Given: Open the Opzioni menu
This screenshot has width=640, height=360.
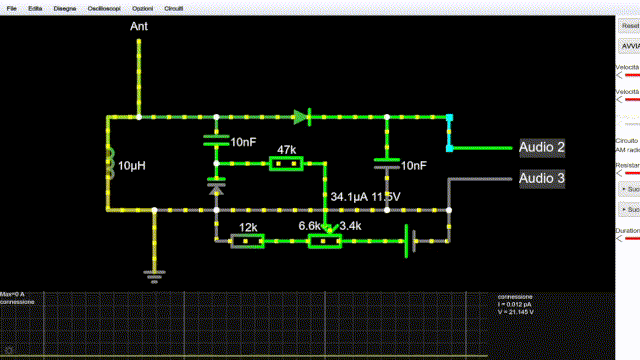Looking at the screenshot, I should 142,8.
